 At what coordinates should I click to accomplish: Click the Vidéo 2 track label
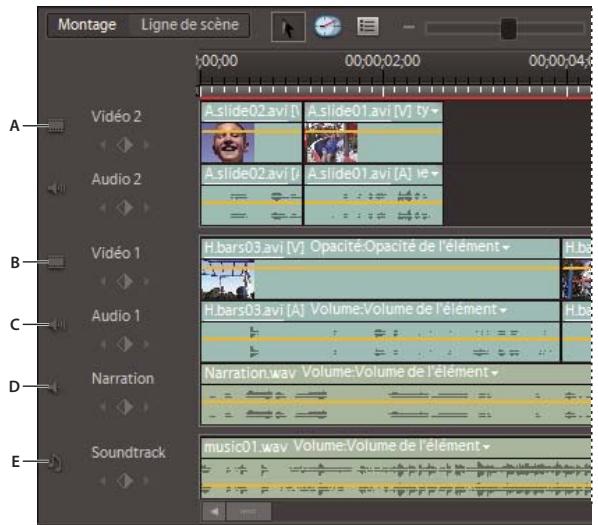click(x=116, y=117)
